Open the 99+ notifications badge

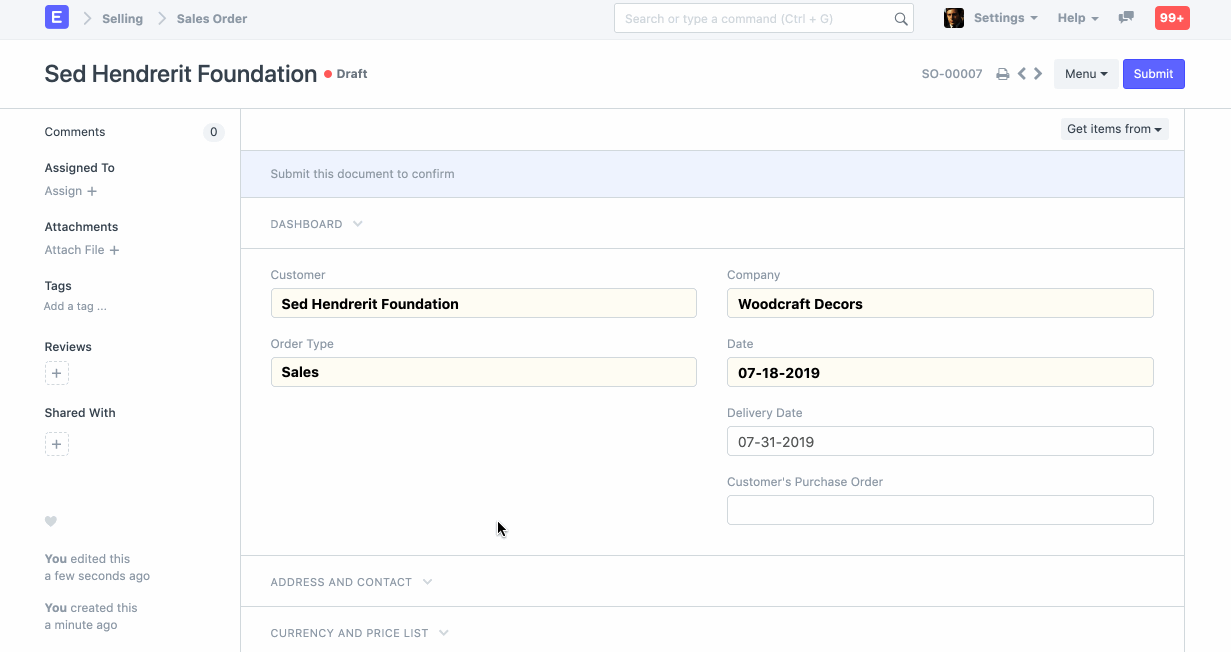coord(1172,18)
